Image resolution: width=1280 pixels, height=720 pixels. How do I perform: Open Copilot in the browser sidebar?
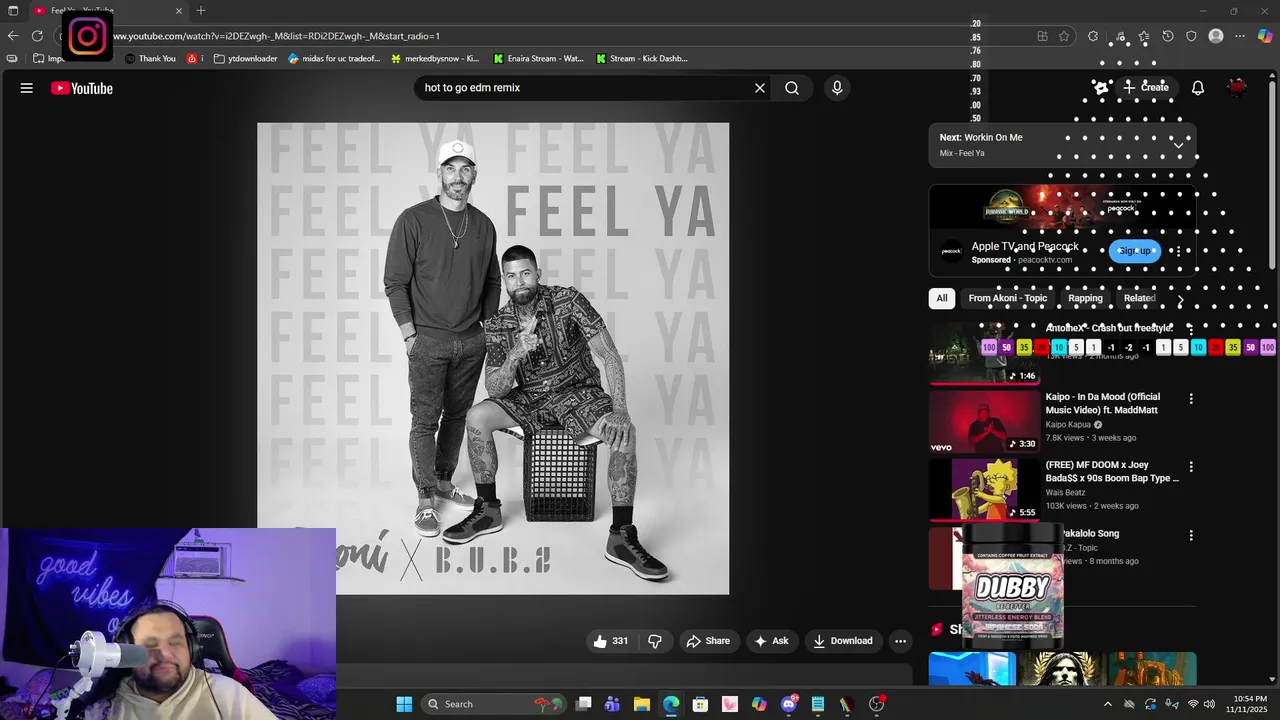click(x=1265, y=36)
